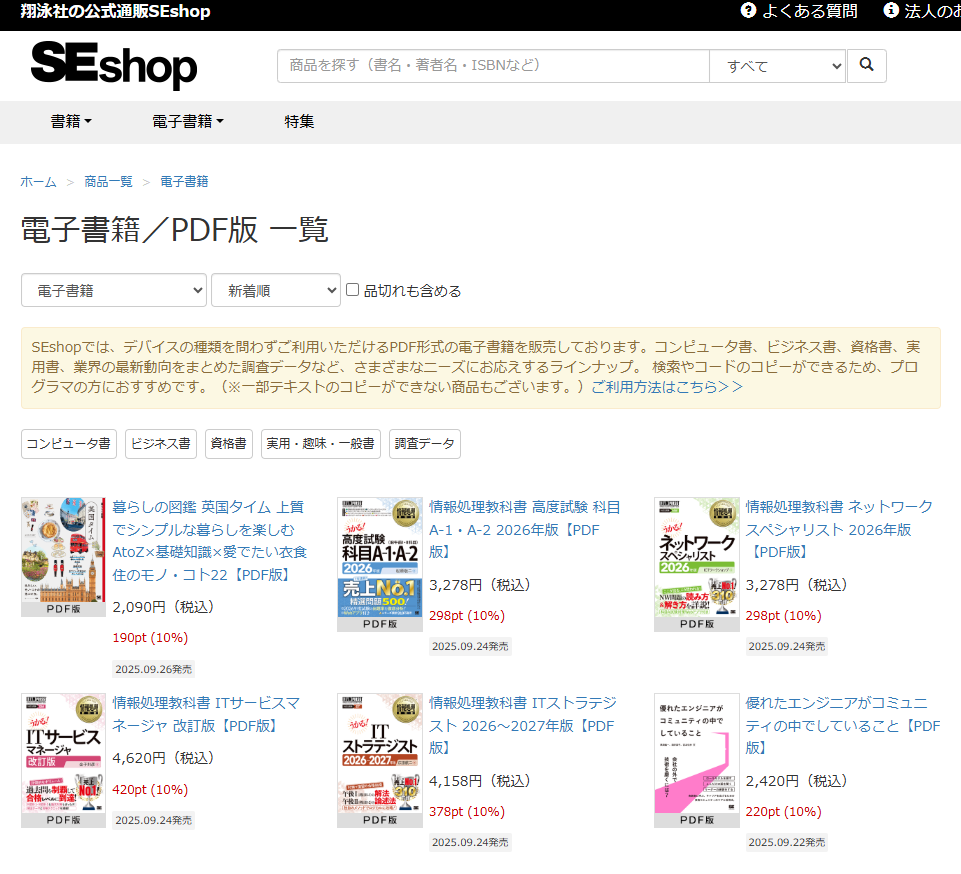961x874 pixels.
Task: Click the 優れたエンジニア book cover thumbnail
Action: [x=697, y=761]
